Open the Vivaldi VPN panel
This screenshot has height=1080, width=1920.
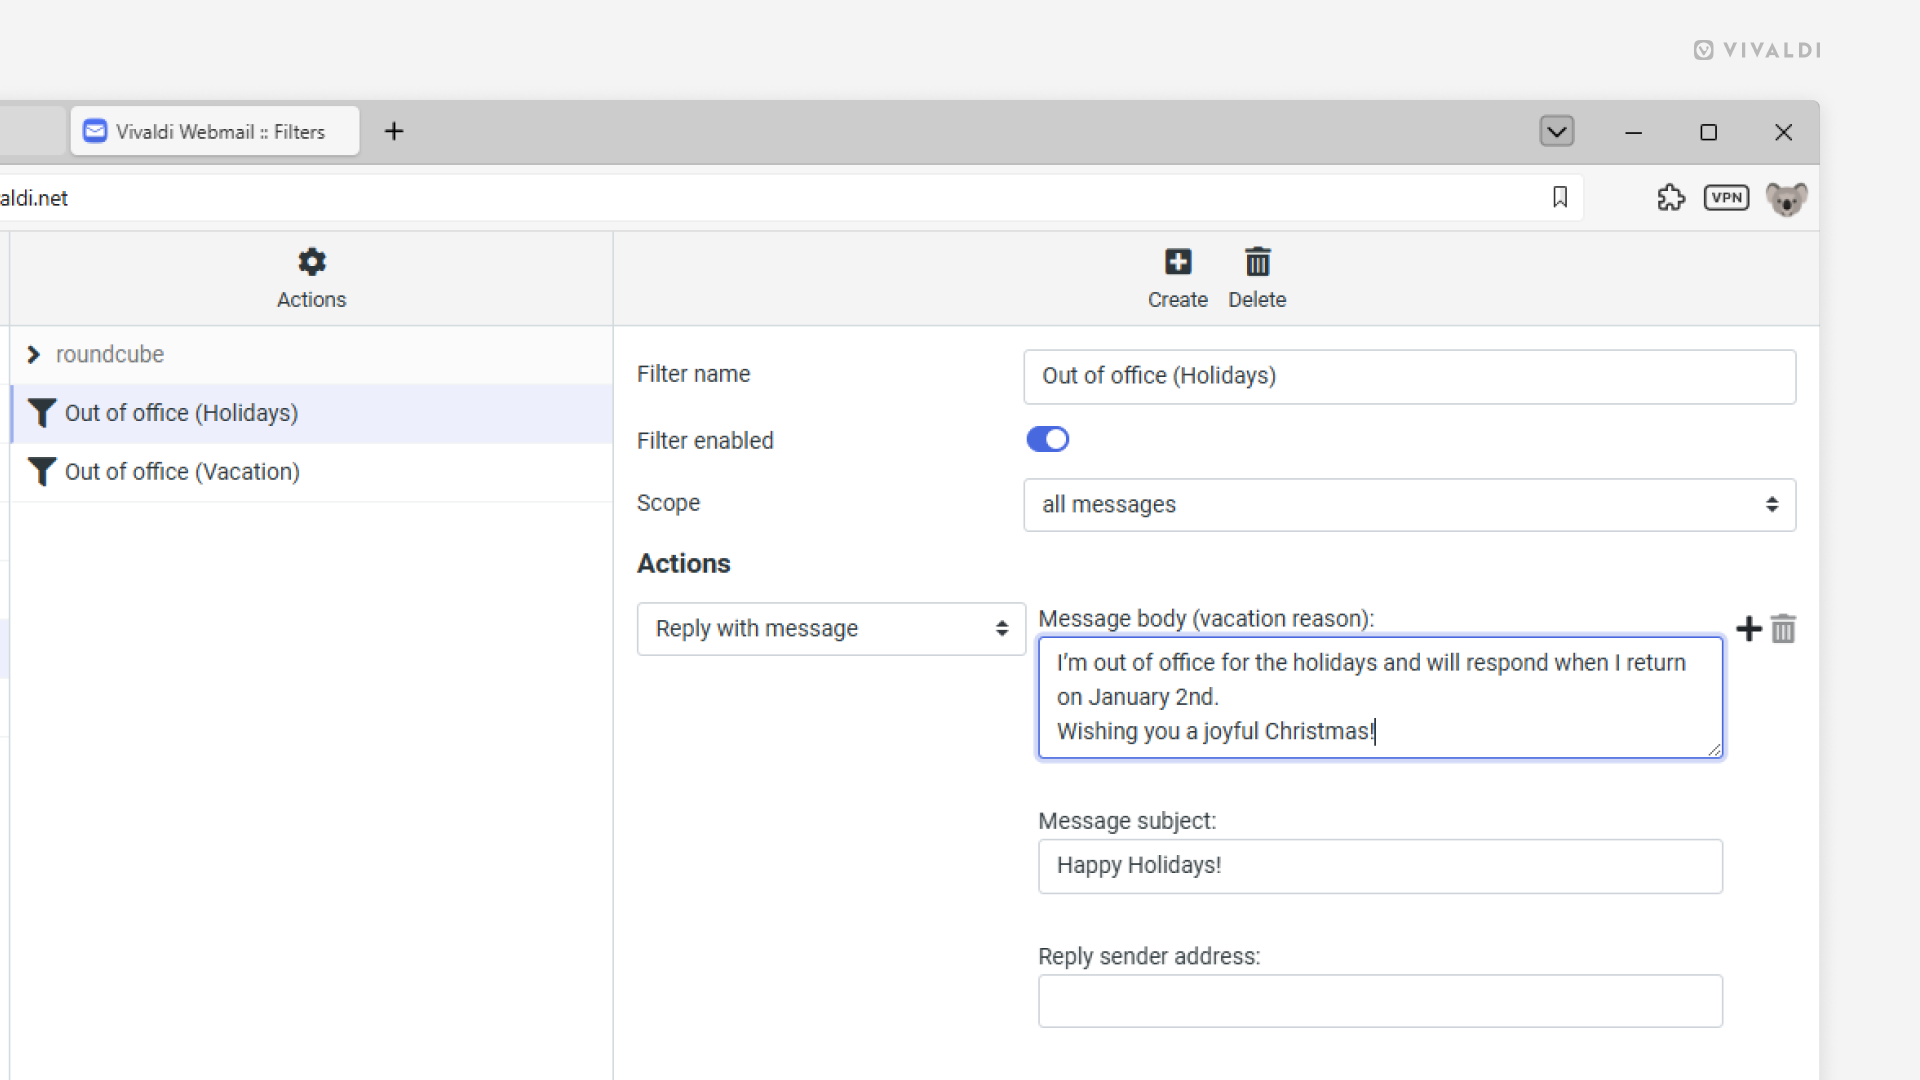tap(1727, 197)
